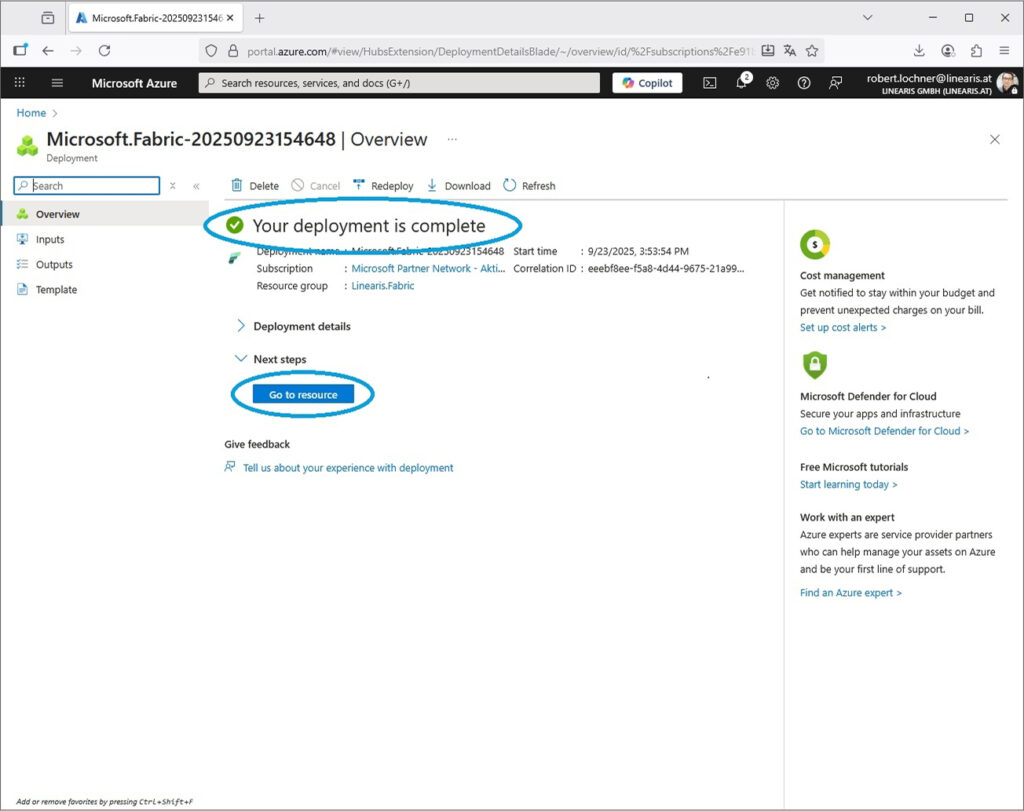Open the Cloud Shell icon

pyautogui.click(x=710, y=83)
